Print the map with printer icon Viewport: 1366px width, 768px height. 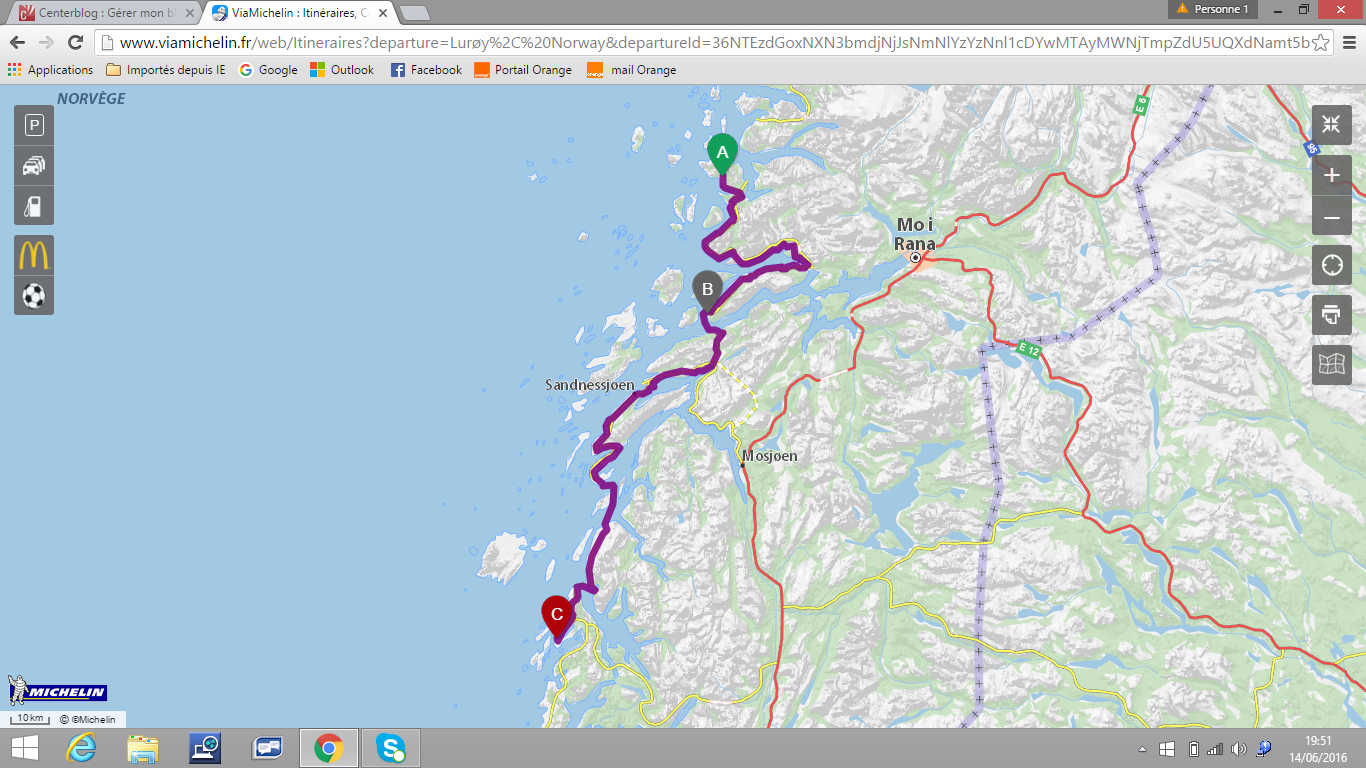coord(1331,315)
